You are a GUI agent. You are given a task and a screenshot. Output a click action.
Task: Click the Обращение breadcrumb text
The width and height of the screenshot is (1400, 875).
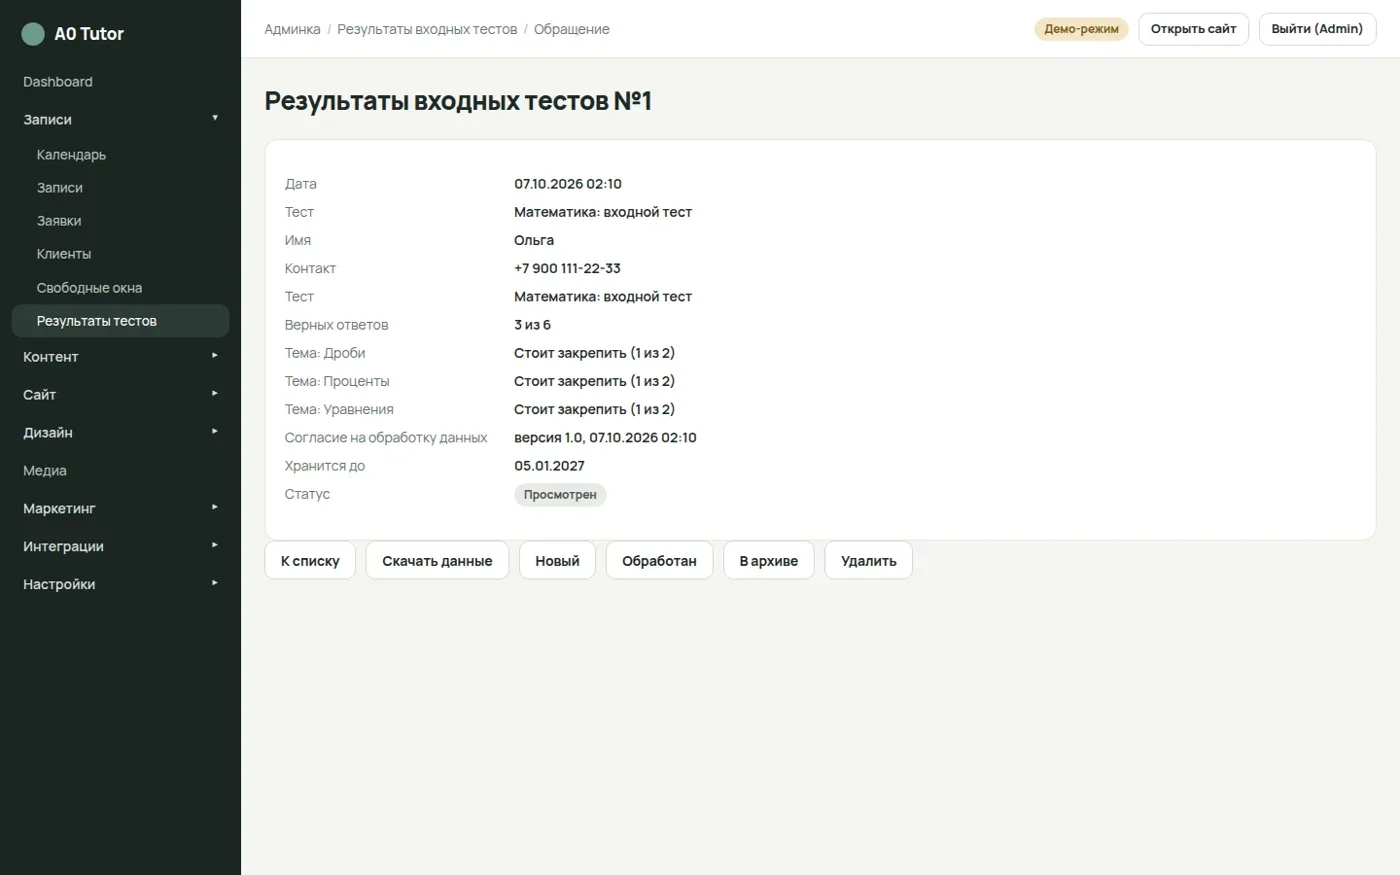point(572,29)
